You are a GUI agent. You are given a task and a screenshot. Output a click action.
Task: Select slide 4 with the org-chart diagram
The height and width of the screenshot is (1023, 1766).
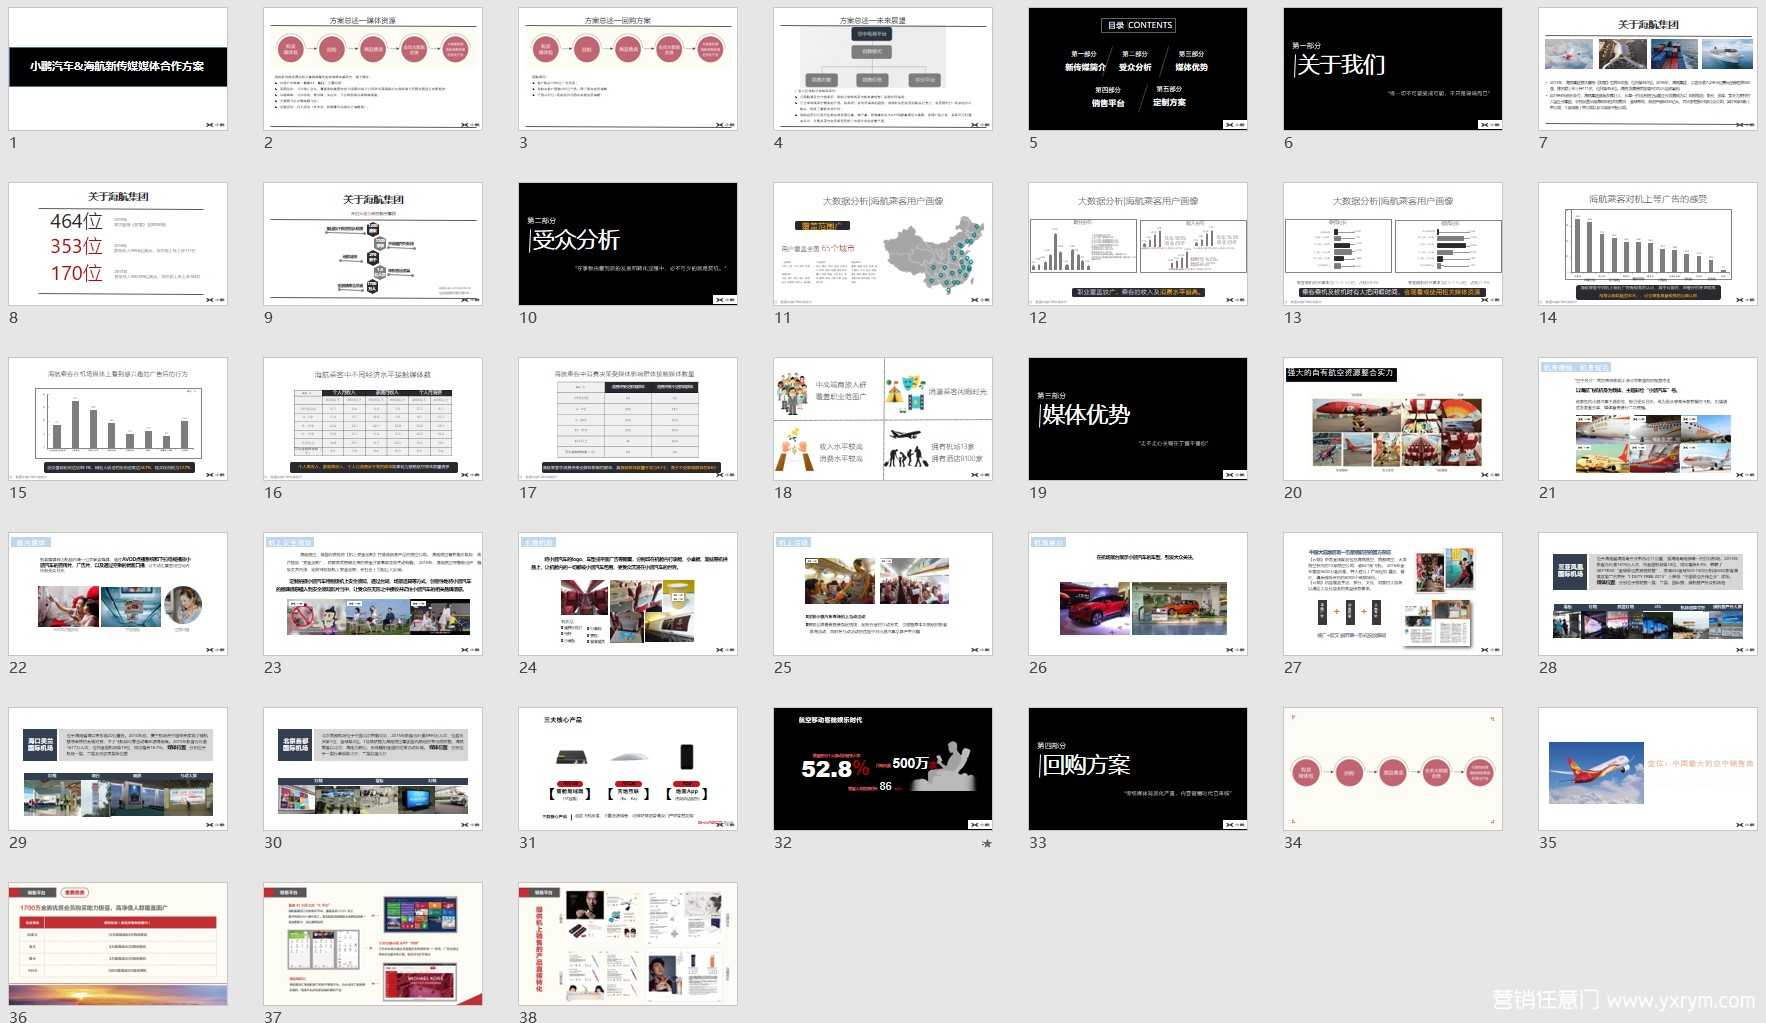coord(883,69)
